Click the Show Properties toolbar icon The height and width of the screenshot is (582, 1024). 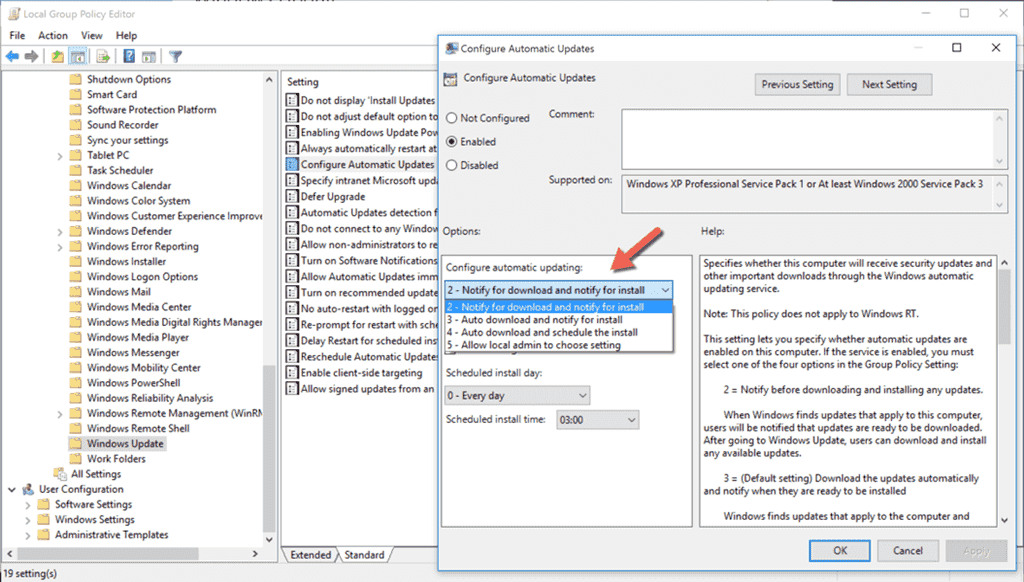148,56
